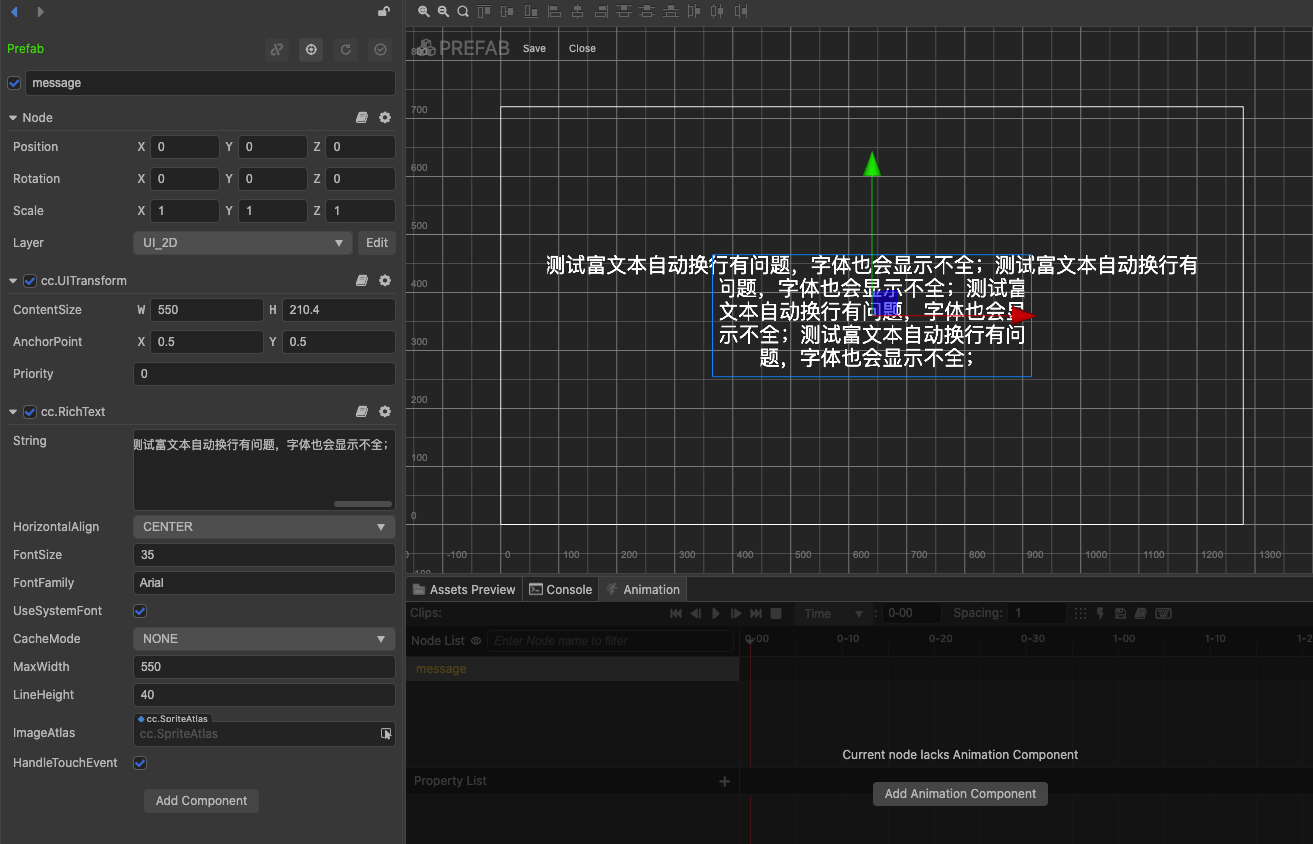Click the unlink prefab icon
The image size is (1313, 844).
(277, 49)
